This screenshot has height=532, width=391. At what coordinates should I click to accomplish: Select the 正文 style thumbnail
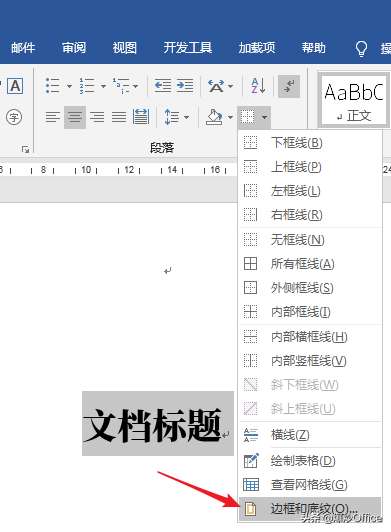point(354,100)
